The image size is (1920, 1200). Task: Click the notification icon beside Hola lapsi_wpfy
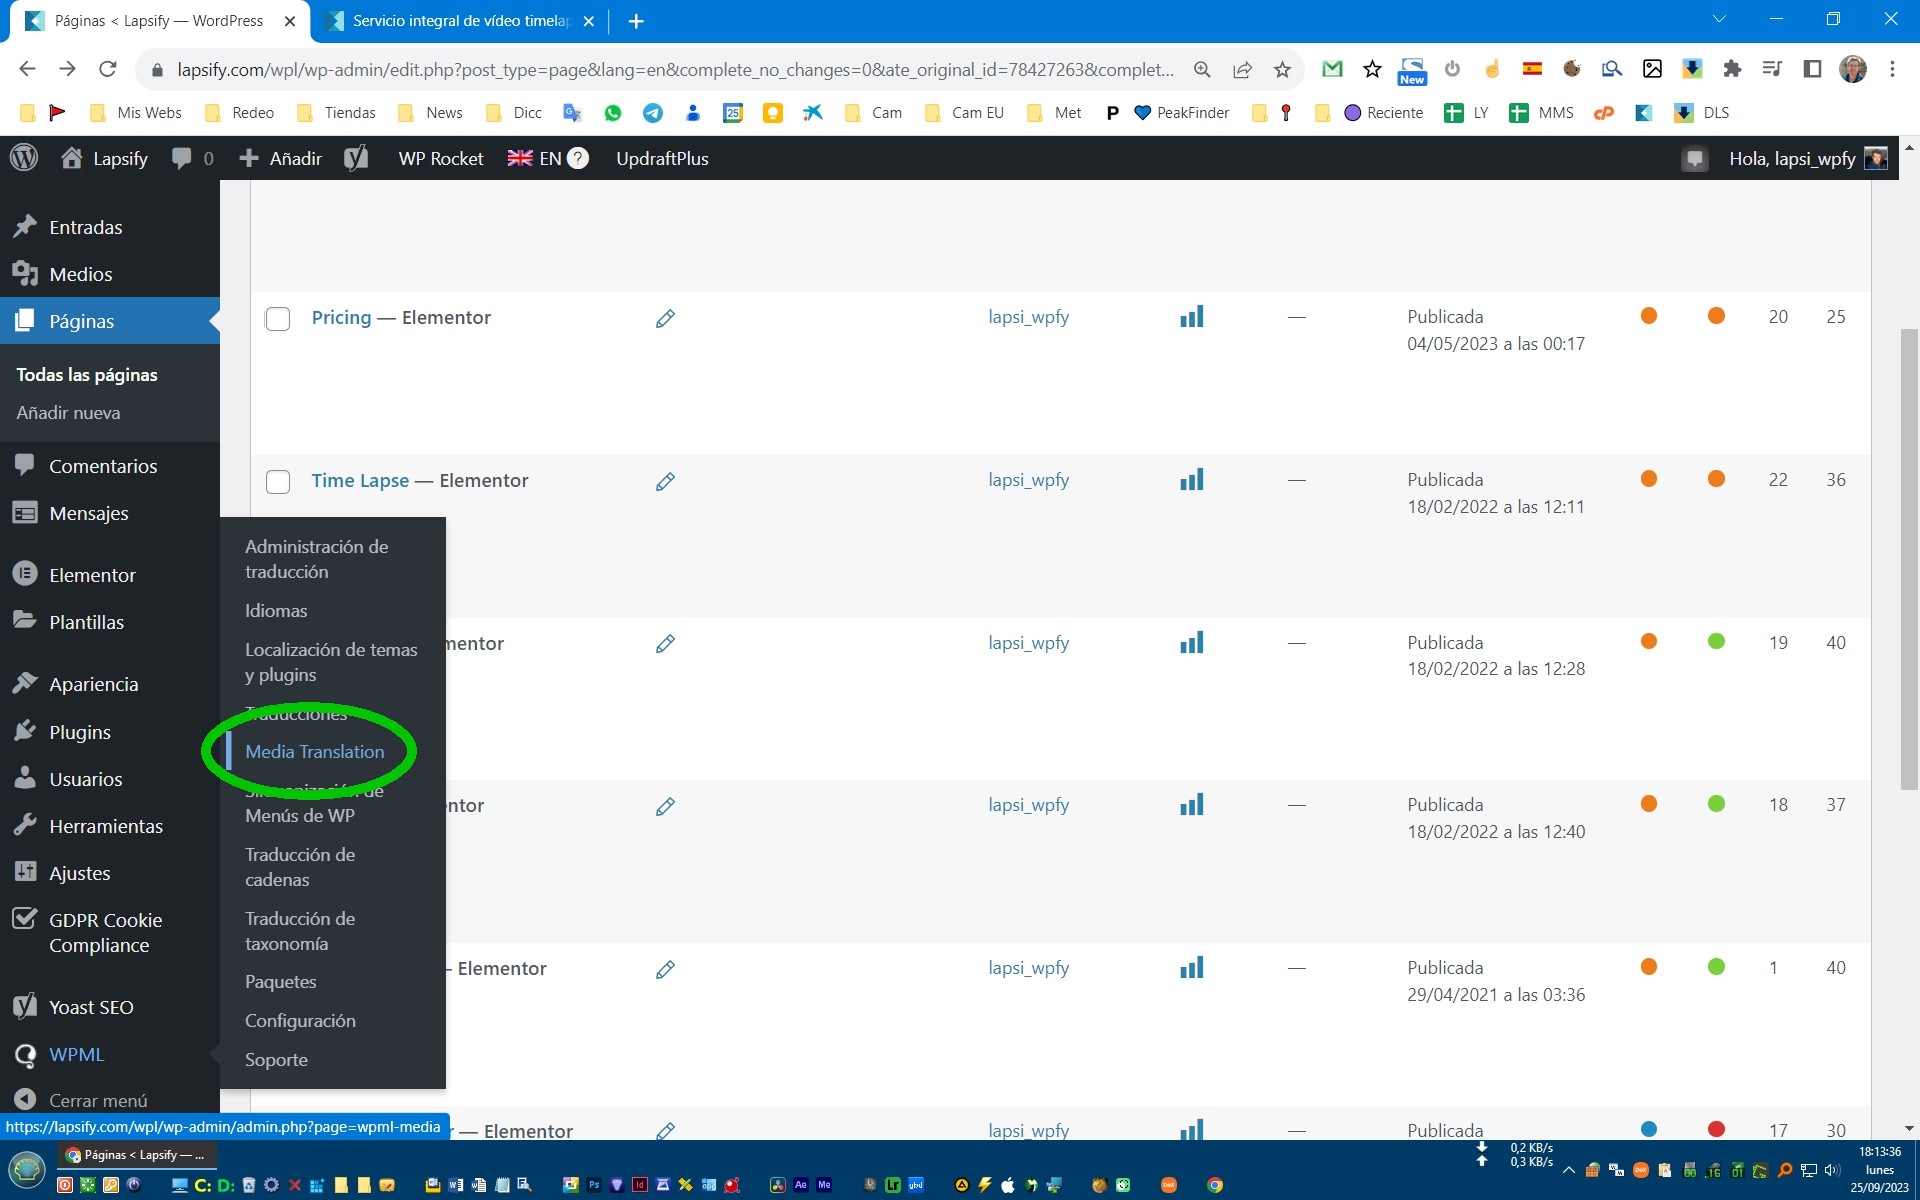pyautogui.click(x=1694, y=159)
